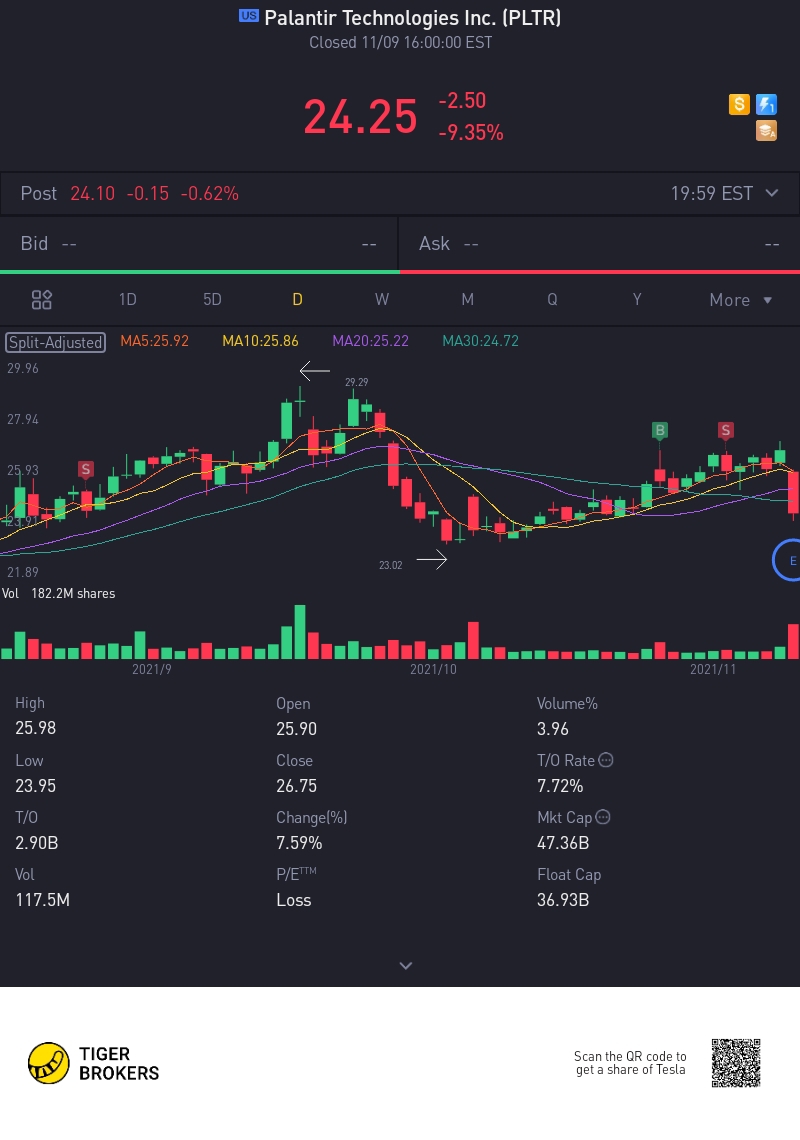Screen dimensions: 800x1140
Task: Tap the -2.50 price change value
Action: (463, 100)
